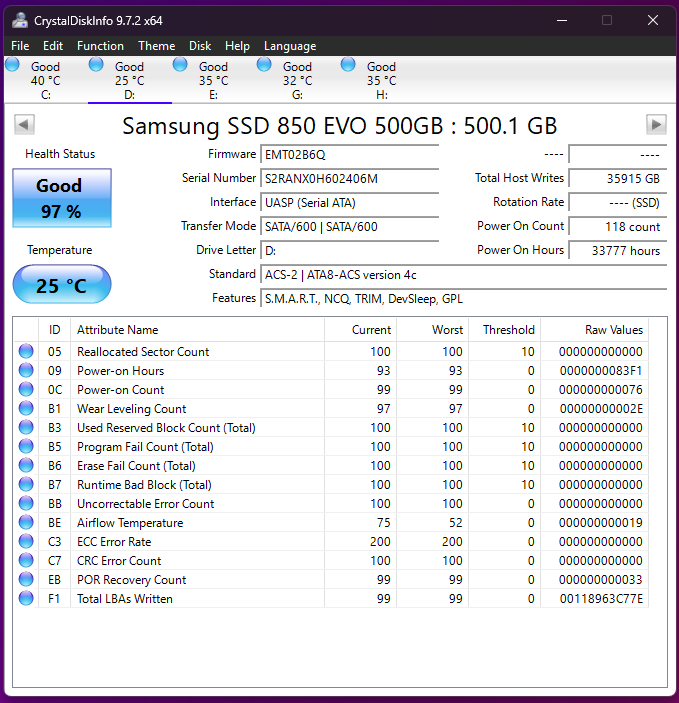Click the Transfer Mode field SATA/600
Image resolution: width=679 pixels, height=703 pixels.
[x=350, y=227]
